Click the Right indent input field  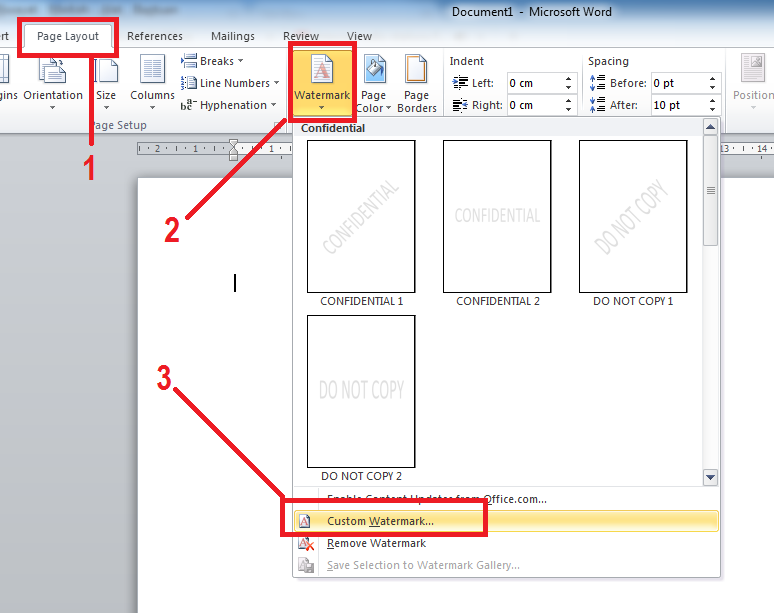[x=534, y=105]
